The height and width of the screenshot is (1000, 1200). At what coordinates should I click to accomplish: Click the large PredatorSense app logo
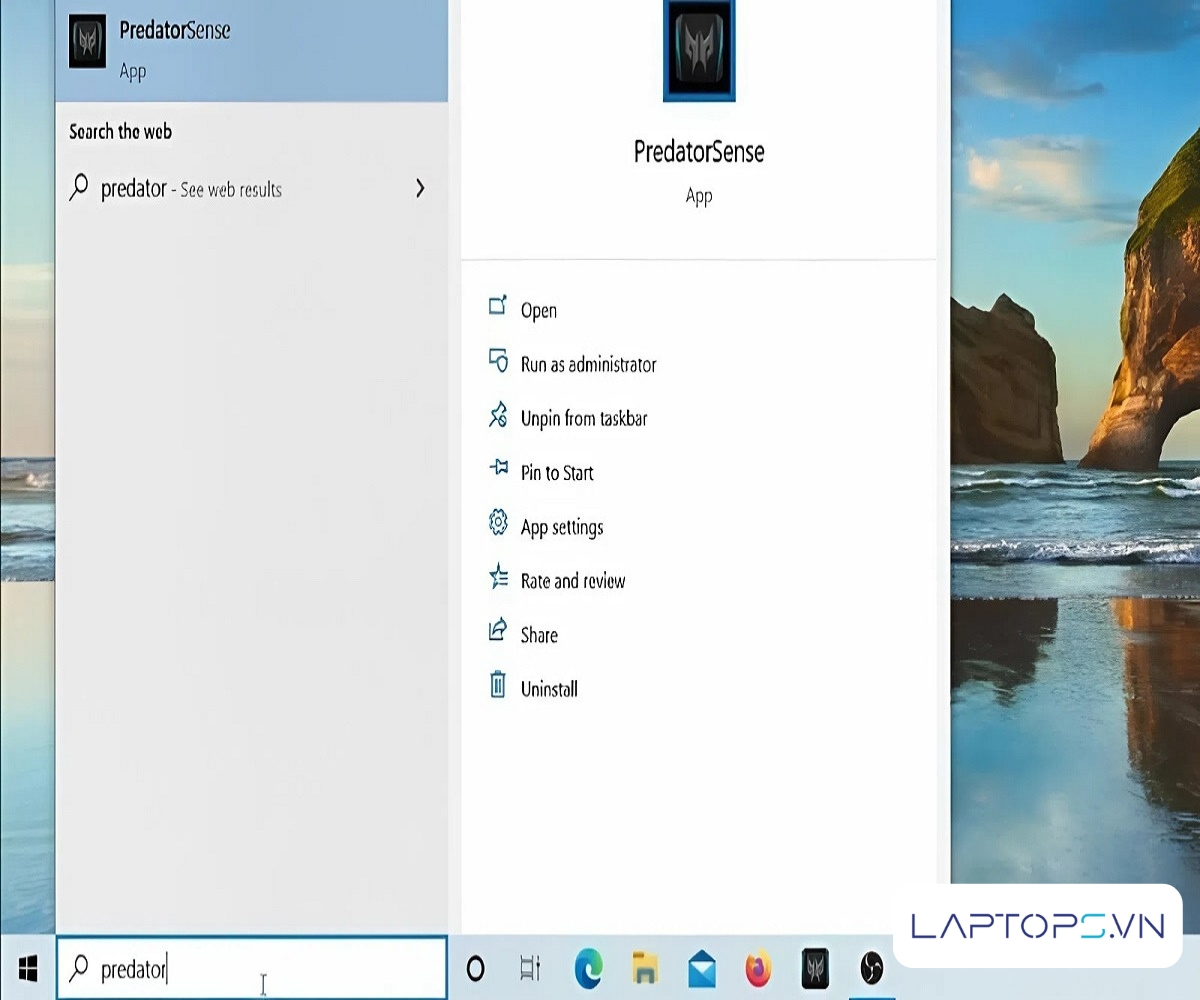(x=699, y=50)
